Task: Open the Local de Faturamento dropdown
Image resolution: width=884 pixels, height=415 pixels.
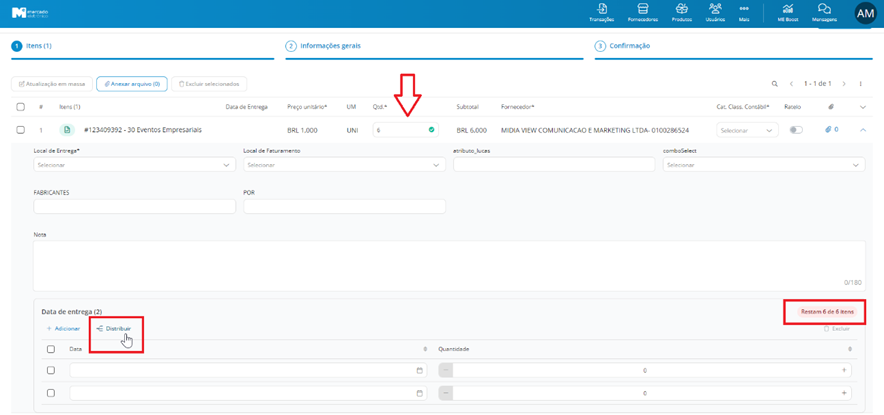Action: (344, 165)
